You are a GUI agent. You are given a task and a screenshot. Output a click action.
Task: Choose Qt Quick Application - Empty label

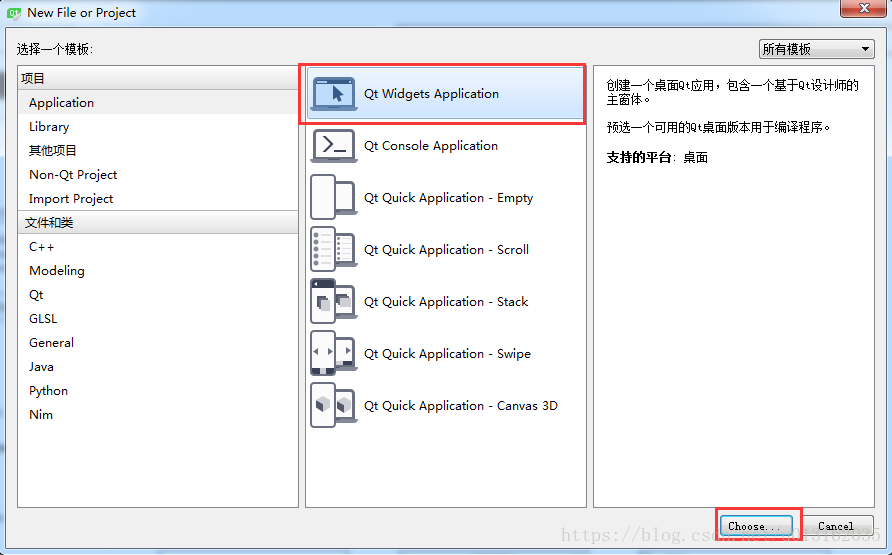[x=448, y=198]
